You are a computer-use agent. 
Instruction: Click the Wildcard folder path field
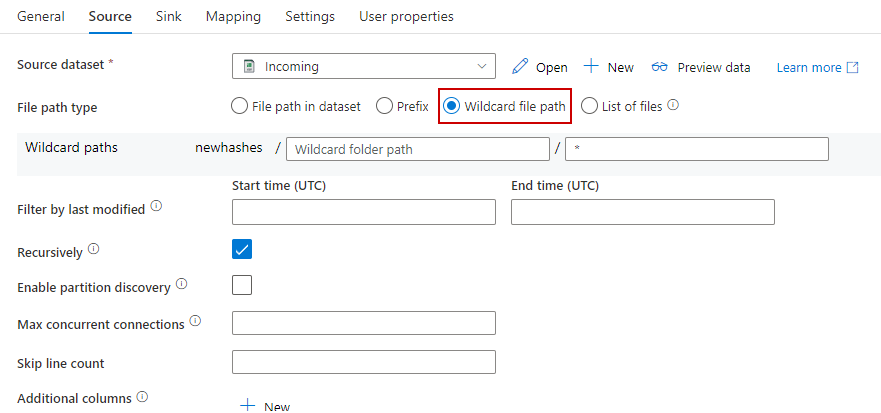point(417,149)
